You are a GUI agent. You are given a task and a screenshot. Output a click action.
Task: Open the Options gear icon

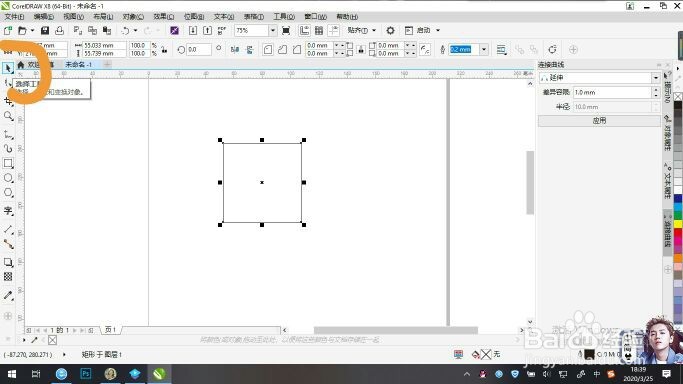390,30
